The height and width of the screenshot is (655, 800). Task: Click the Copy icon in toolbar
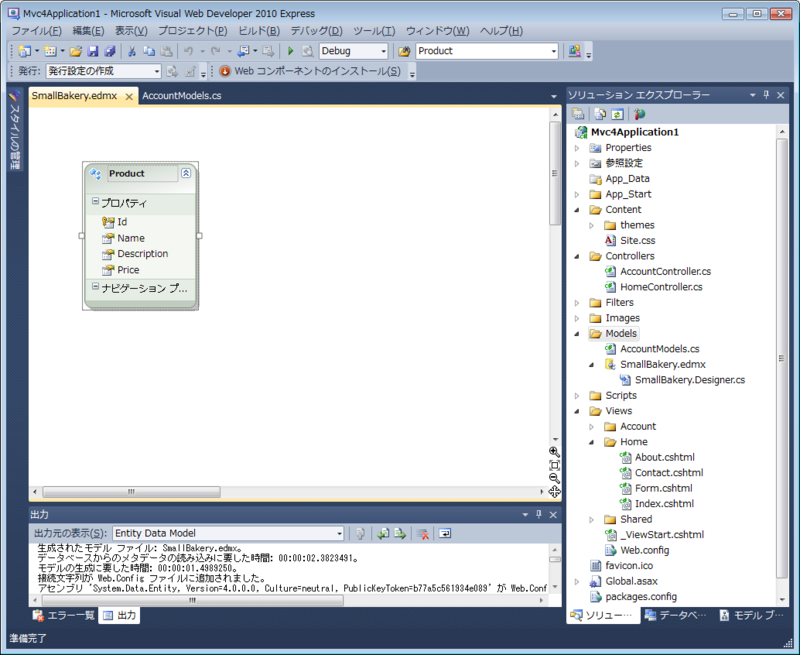click(149, 51)
